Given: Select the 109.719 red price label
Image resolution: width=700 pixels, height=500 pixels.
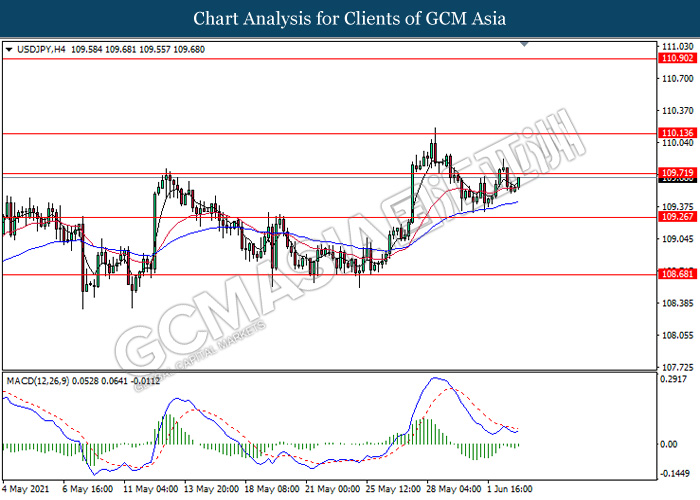Looking at the screenshot, I should [x=678, y=173].
